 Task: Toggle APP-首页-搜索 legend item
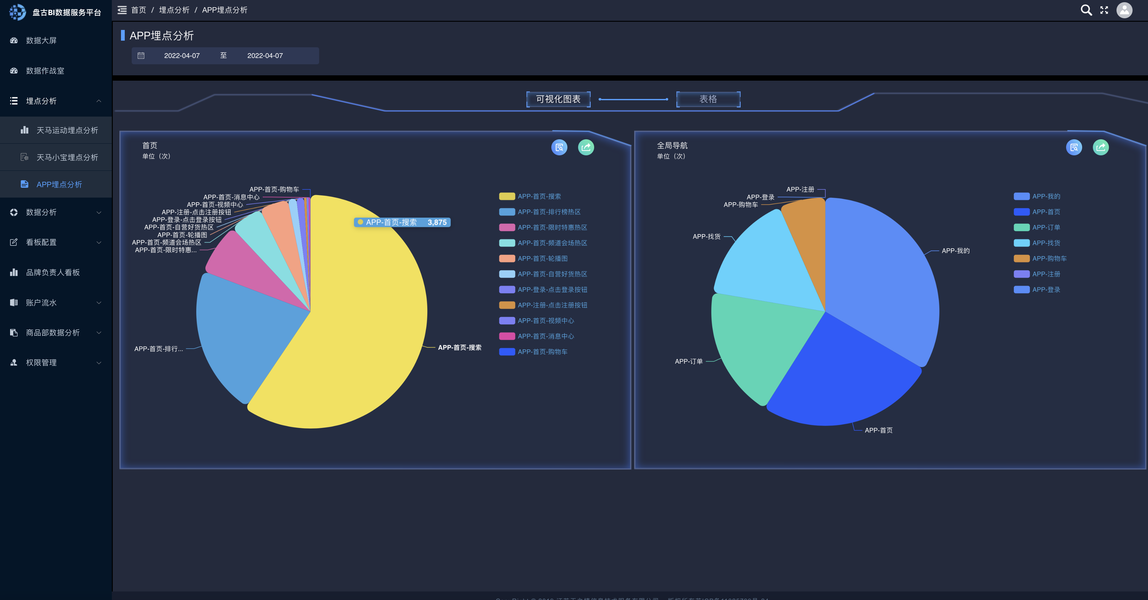530,196
